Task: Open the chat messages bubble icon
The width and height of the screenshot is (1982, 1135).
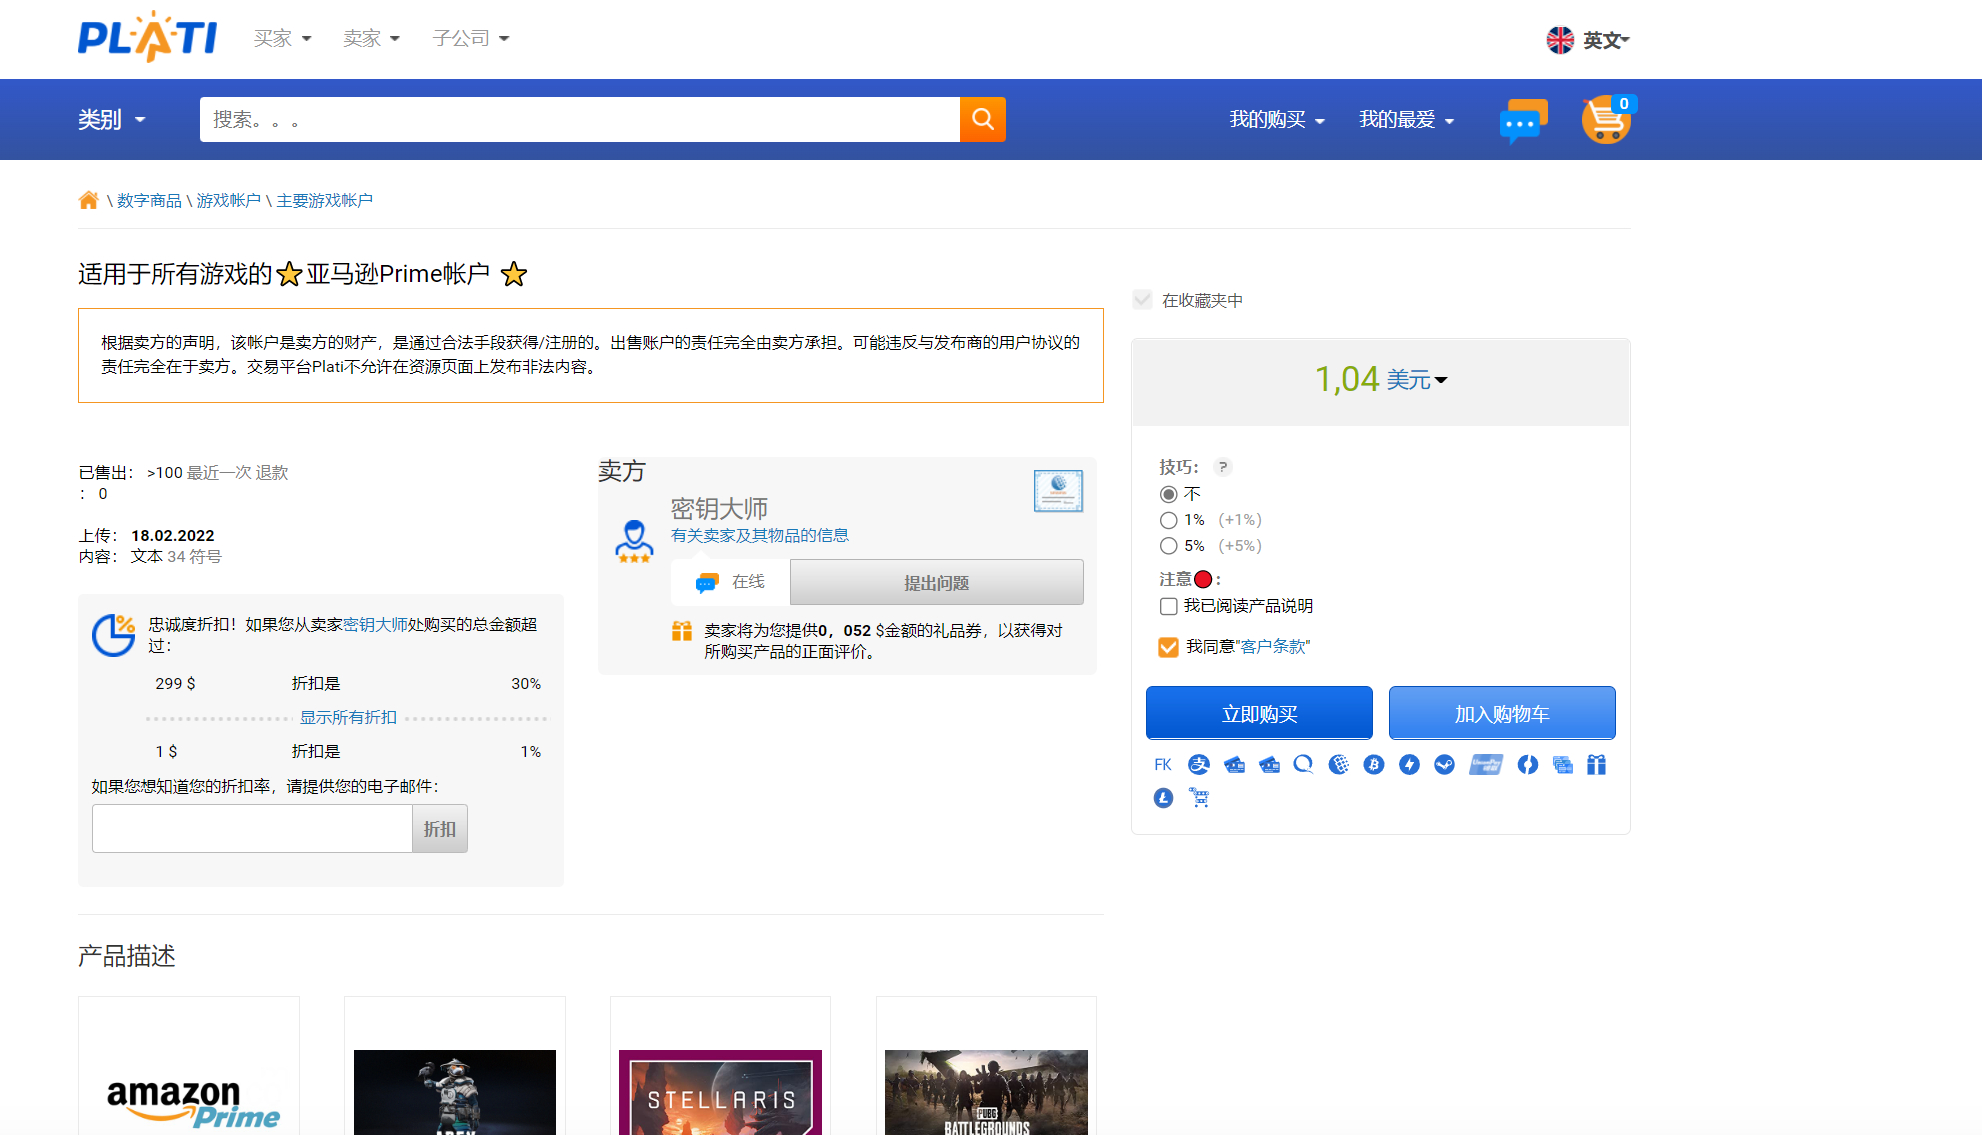Action: pos(1522,120)
